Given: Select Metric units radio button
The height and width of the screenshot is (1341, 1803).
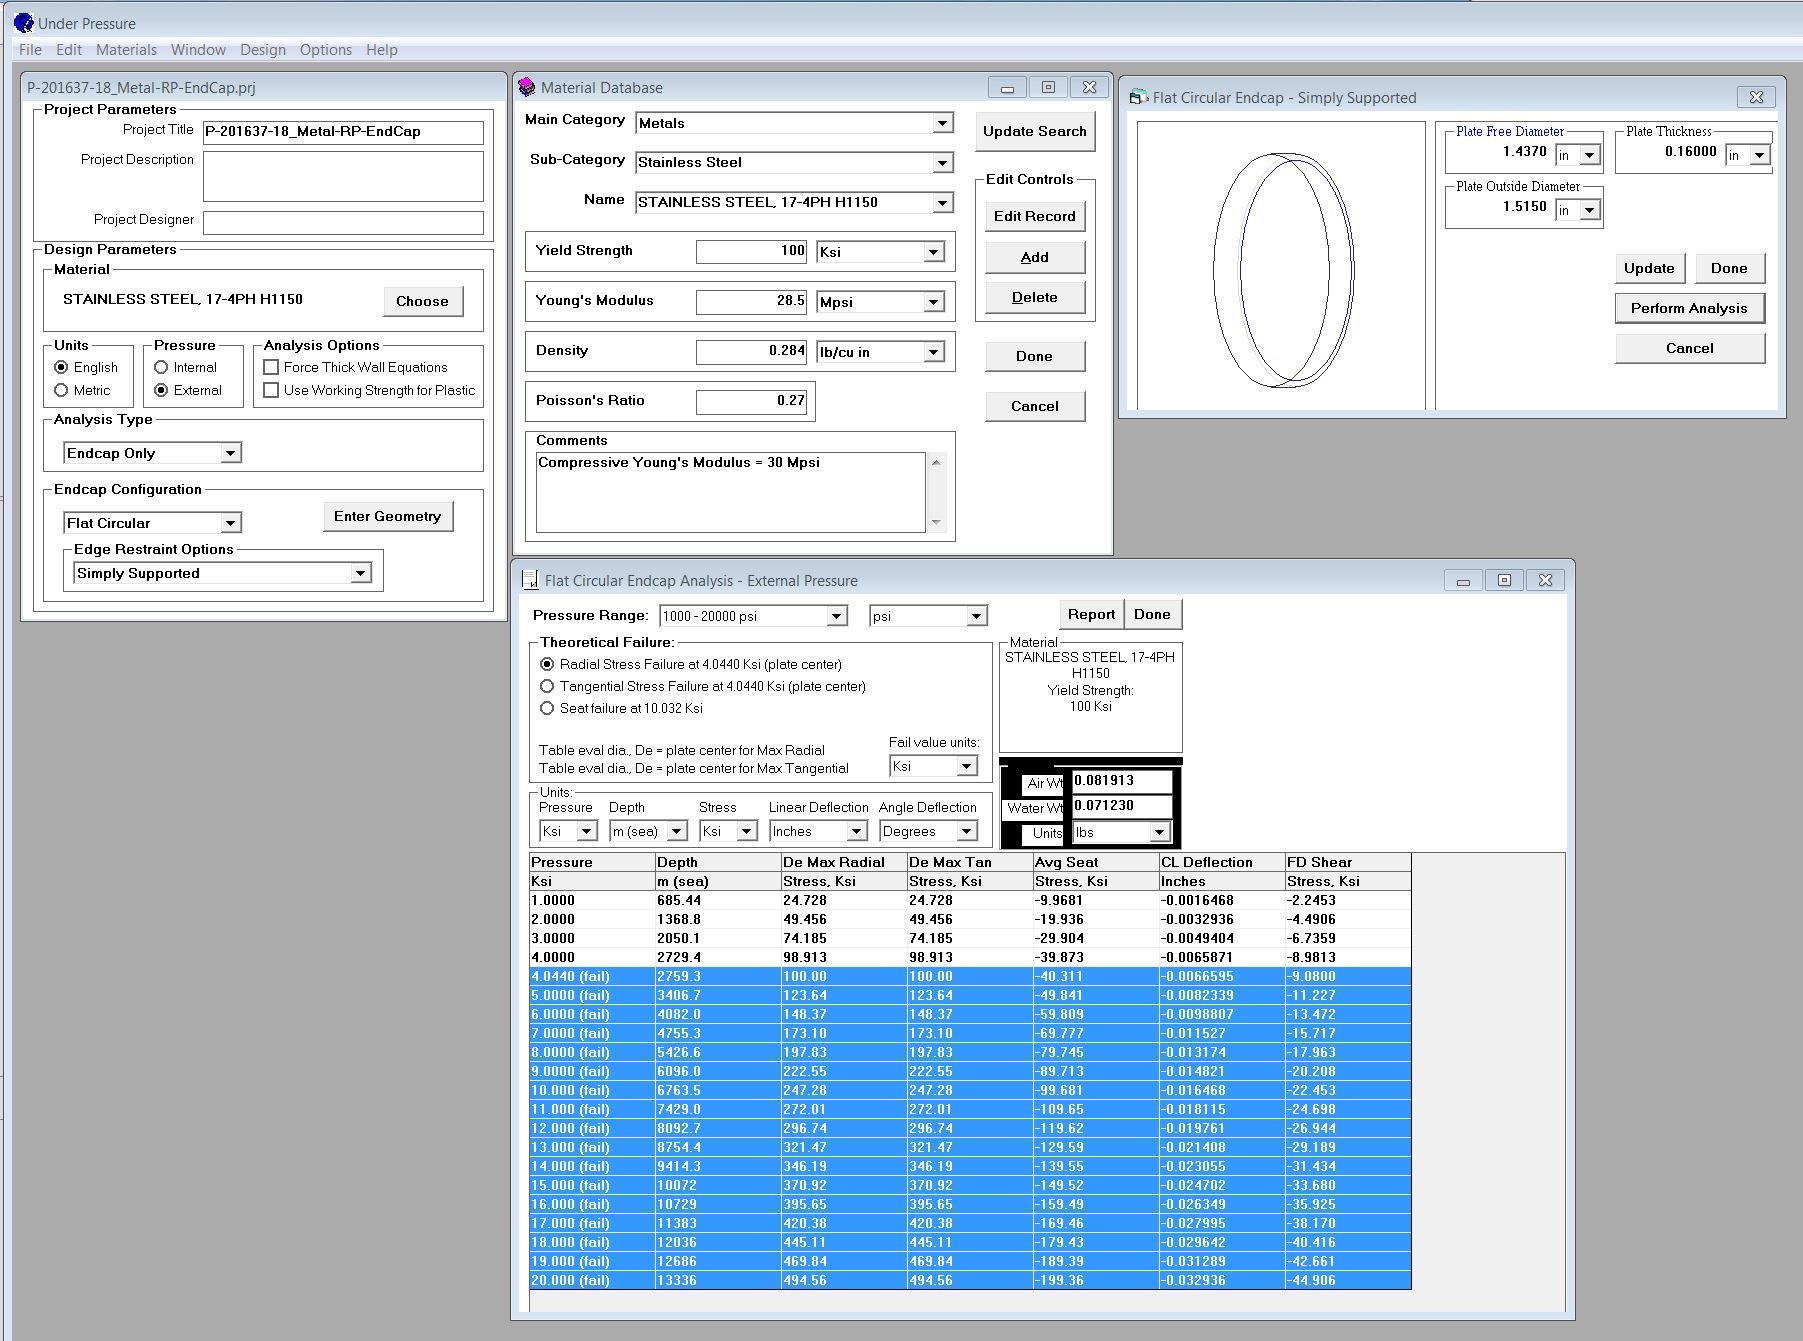Looking at the screenshot, I should coord(61,390).
